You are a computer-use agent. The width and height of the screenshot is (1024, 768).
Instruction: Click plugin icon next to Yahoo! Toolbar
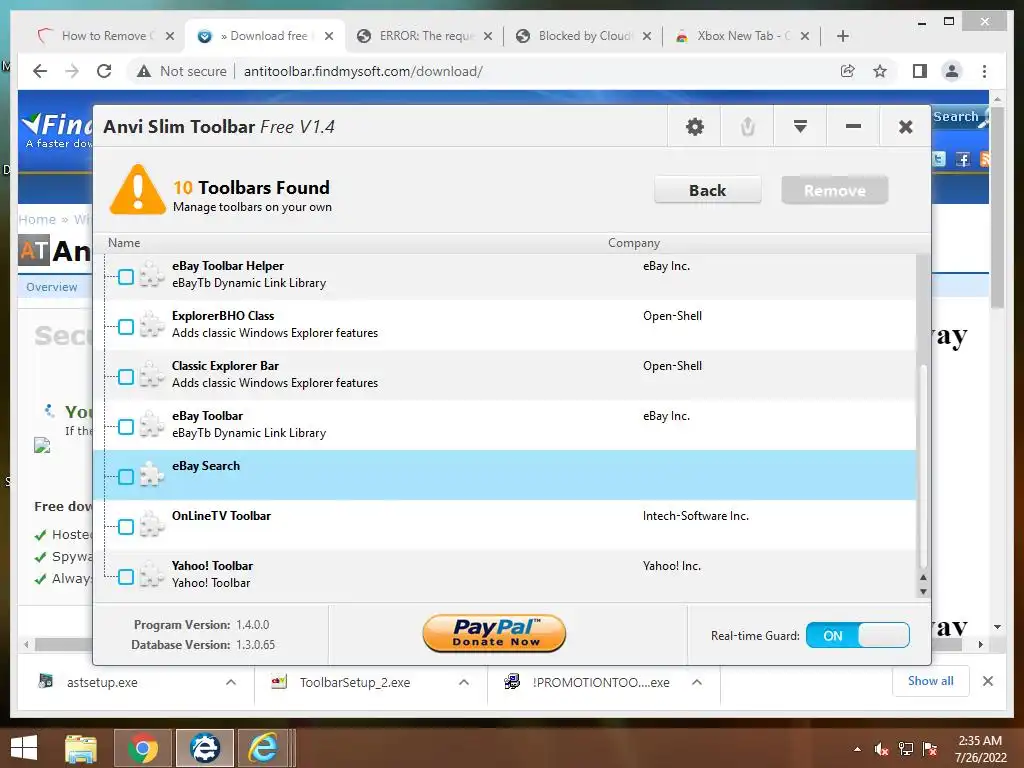[x=152, y=574]
